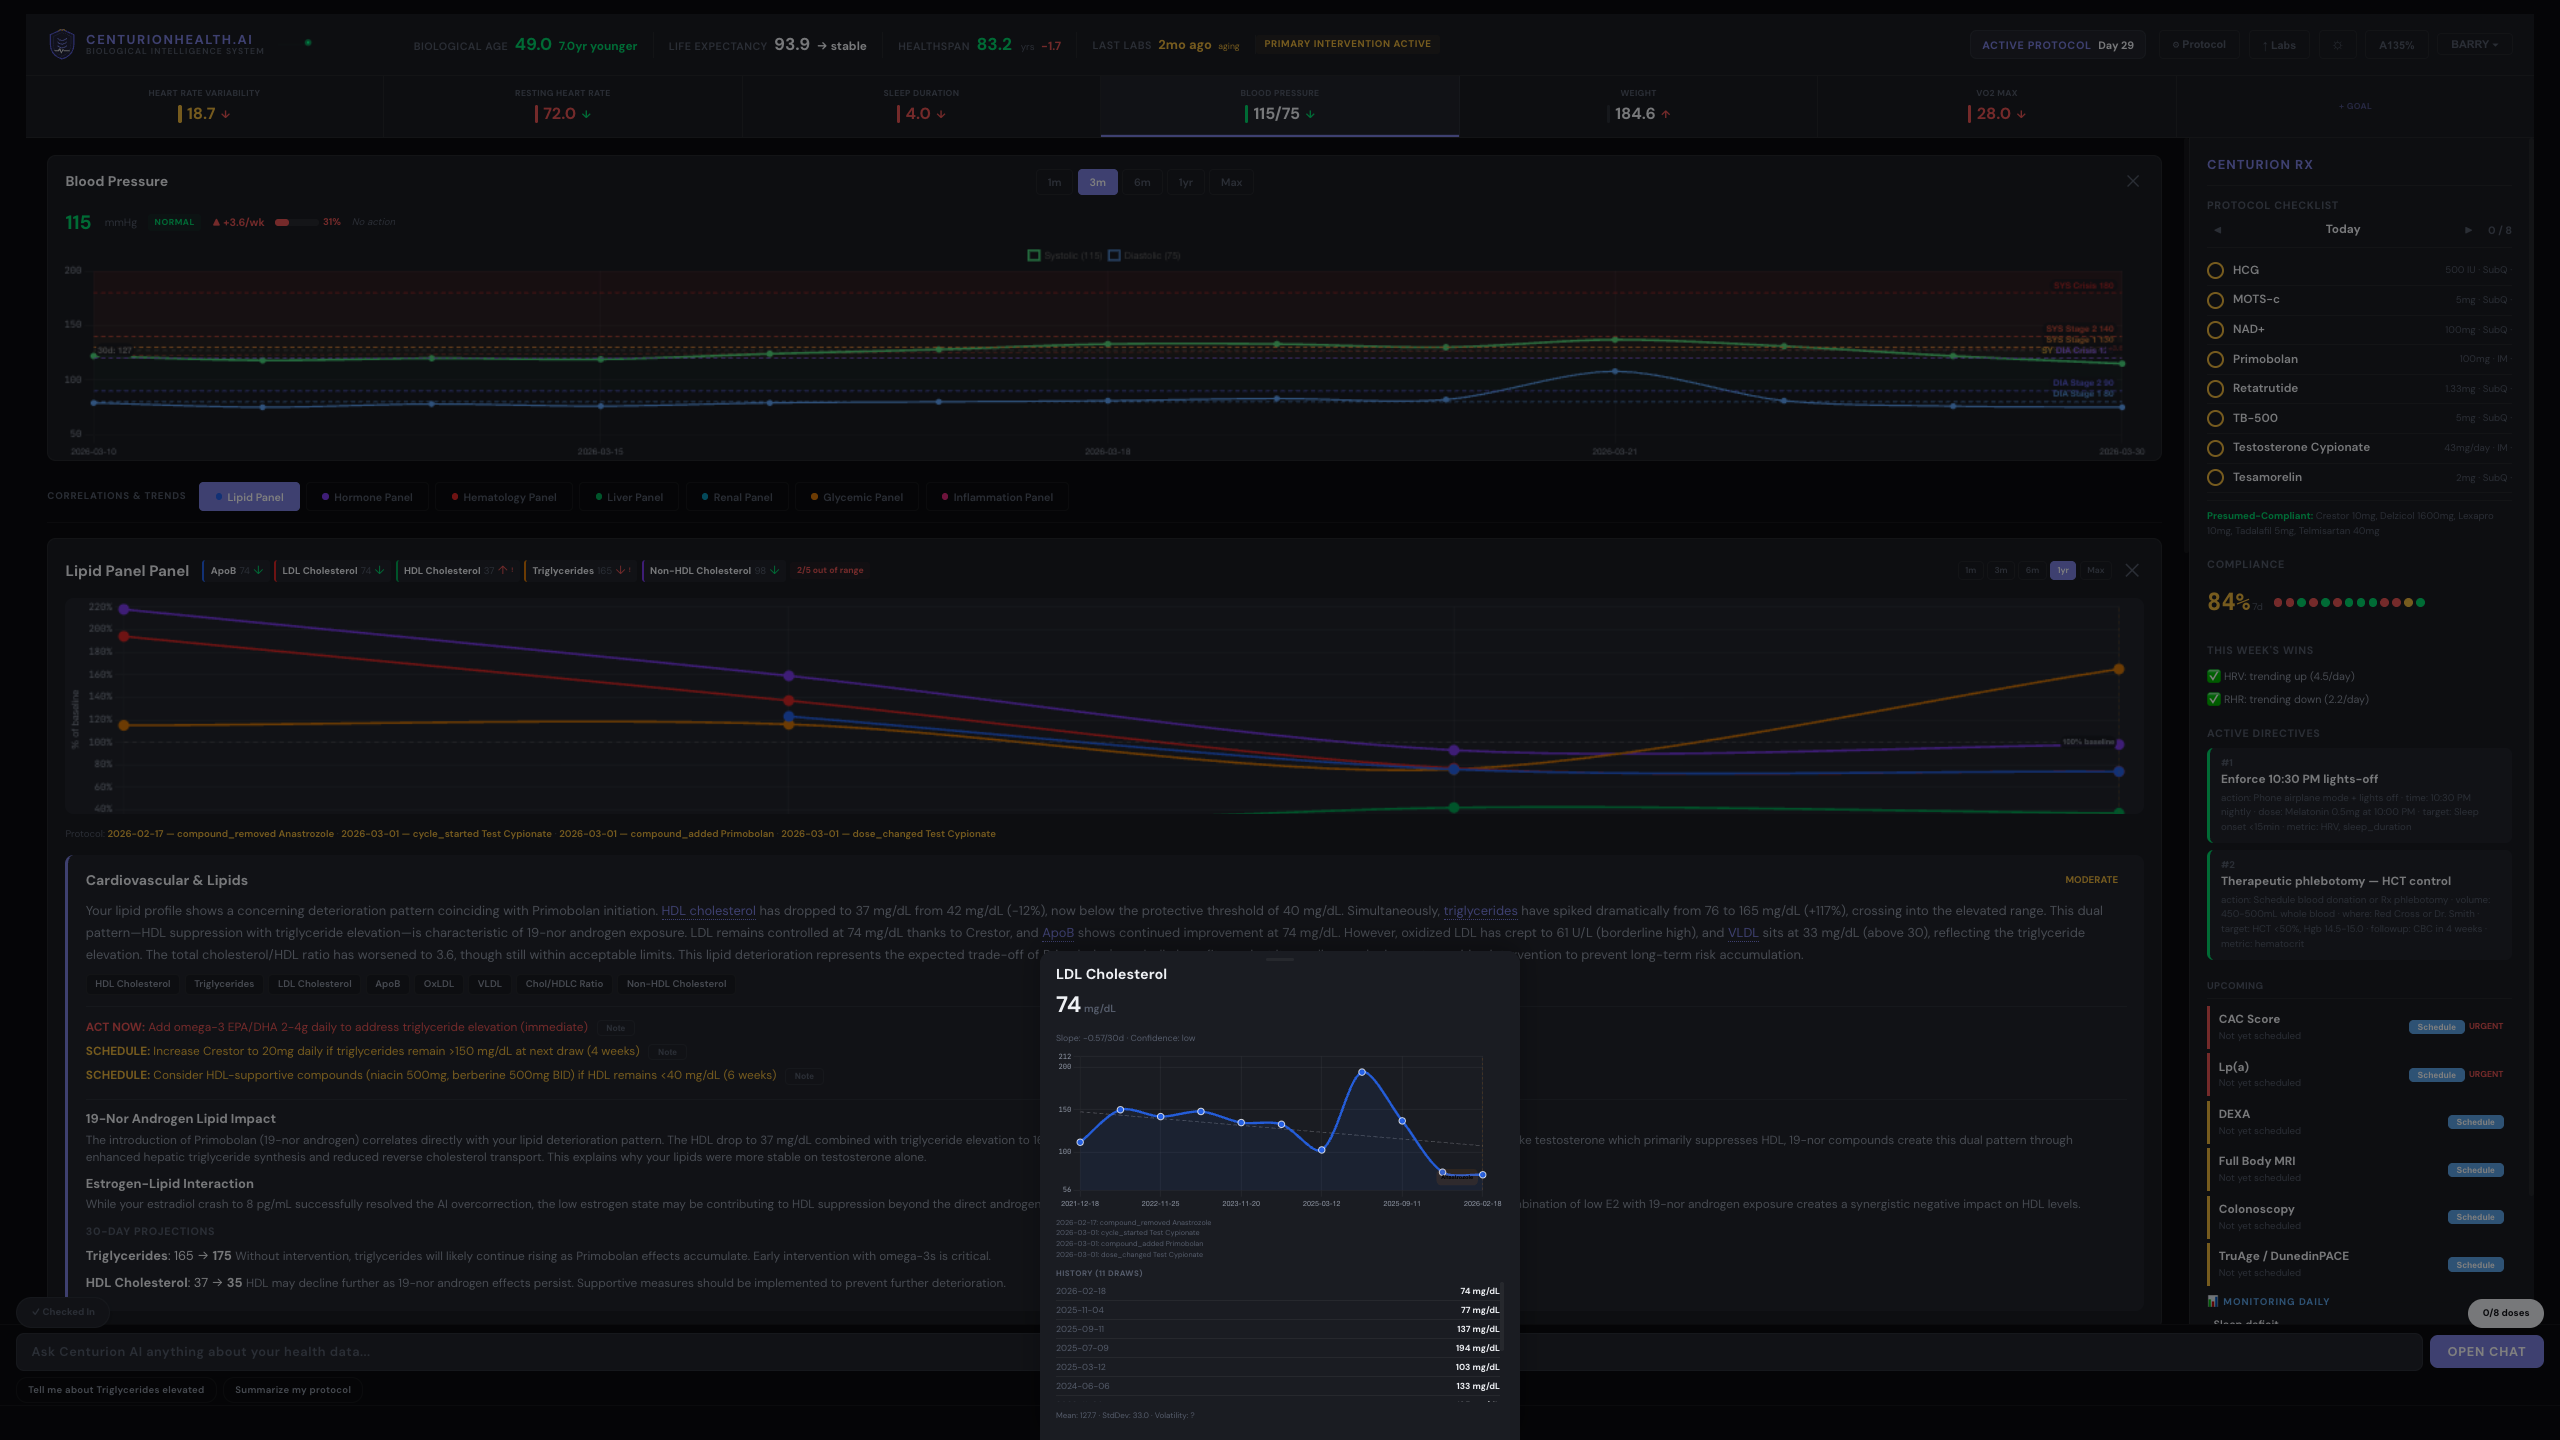
Task: Go to next day in protocol checklist
Action: point(2468,230)
